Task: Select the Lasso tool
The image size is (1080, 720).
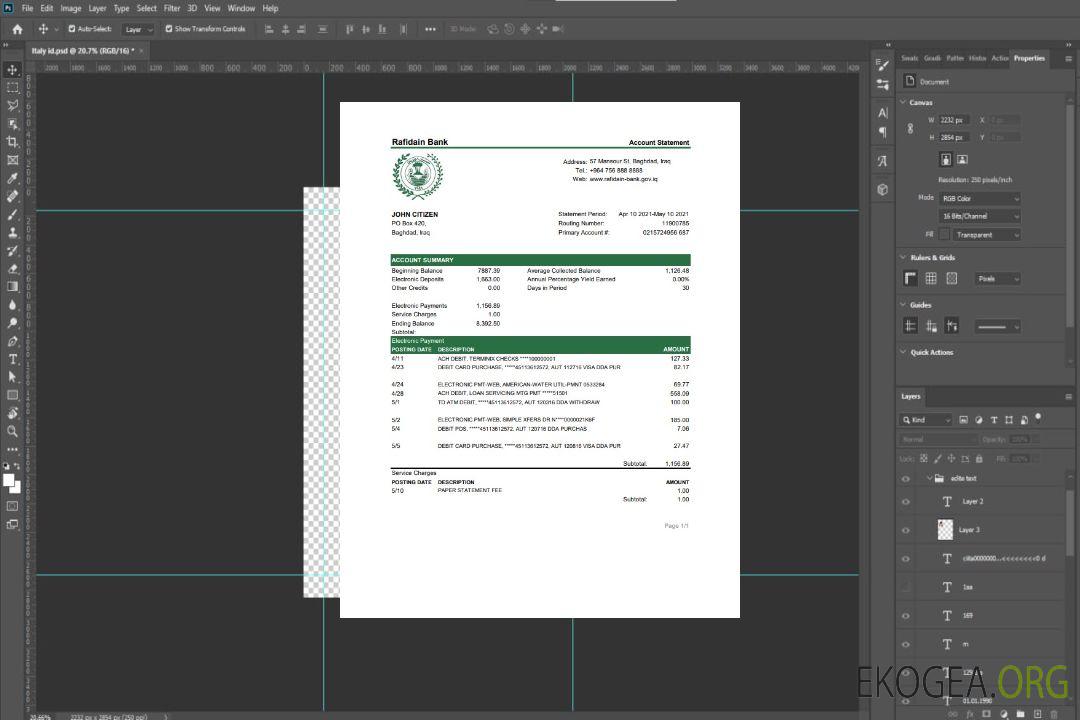Action: [x=12, y=105]
